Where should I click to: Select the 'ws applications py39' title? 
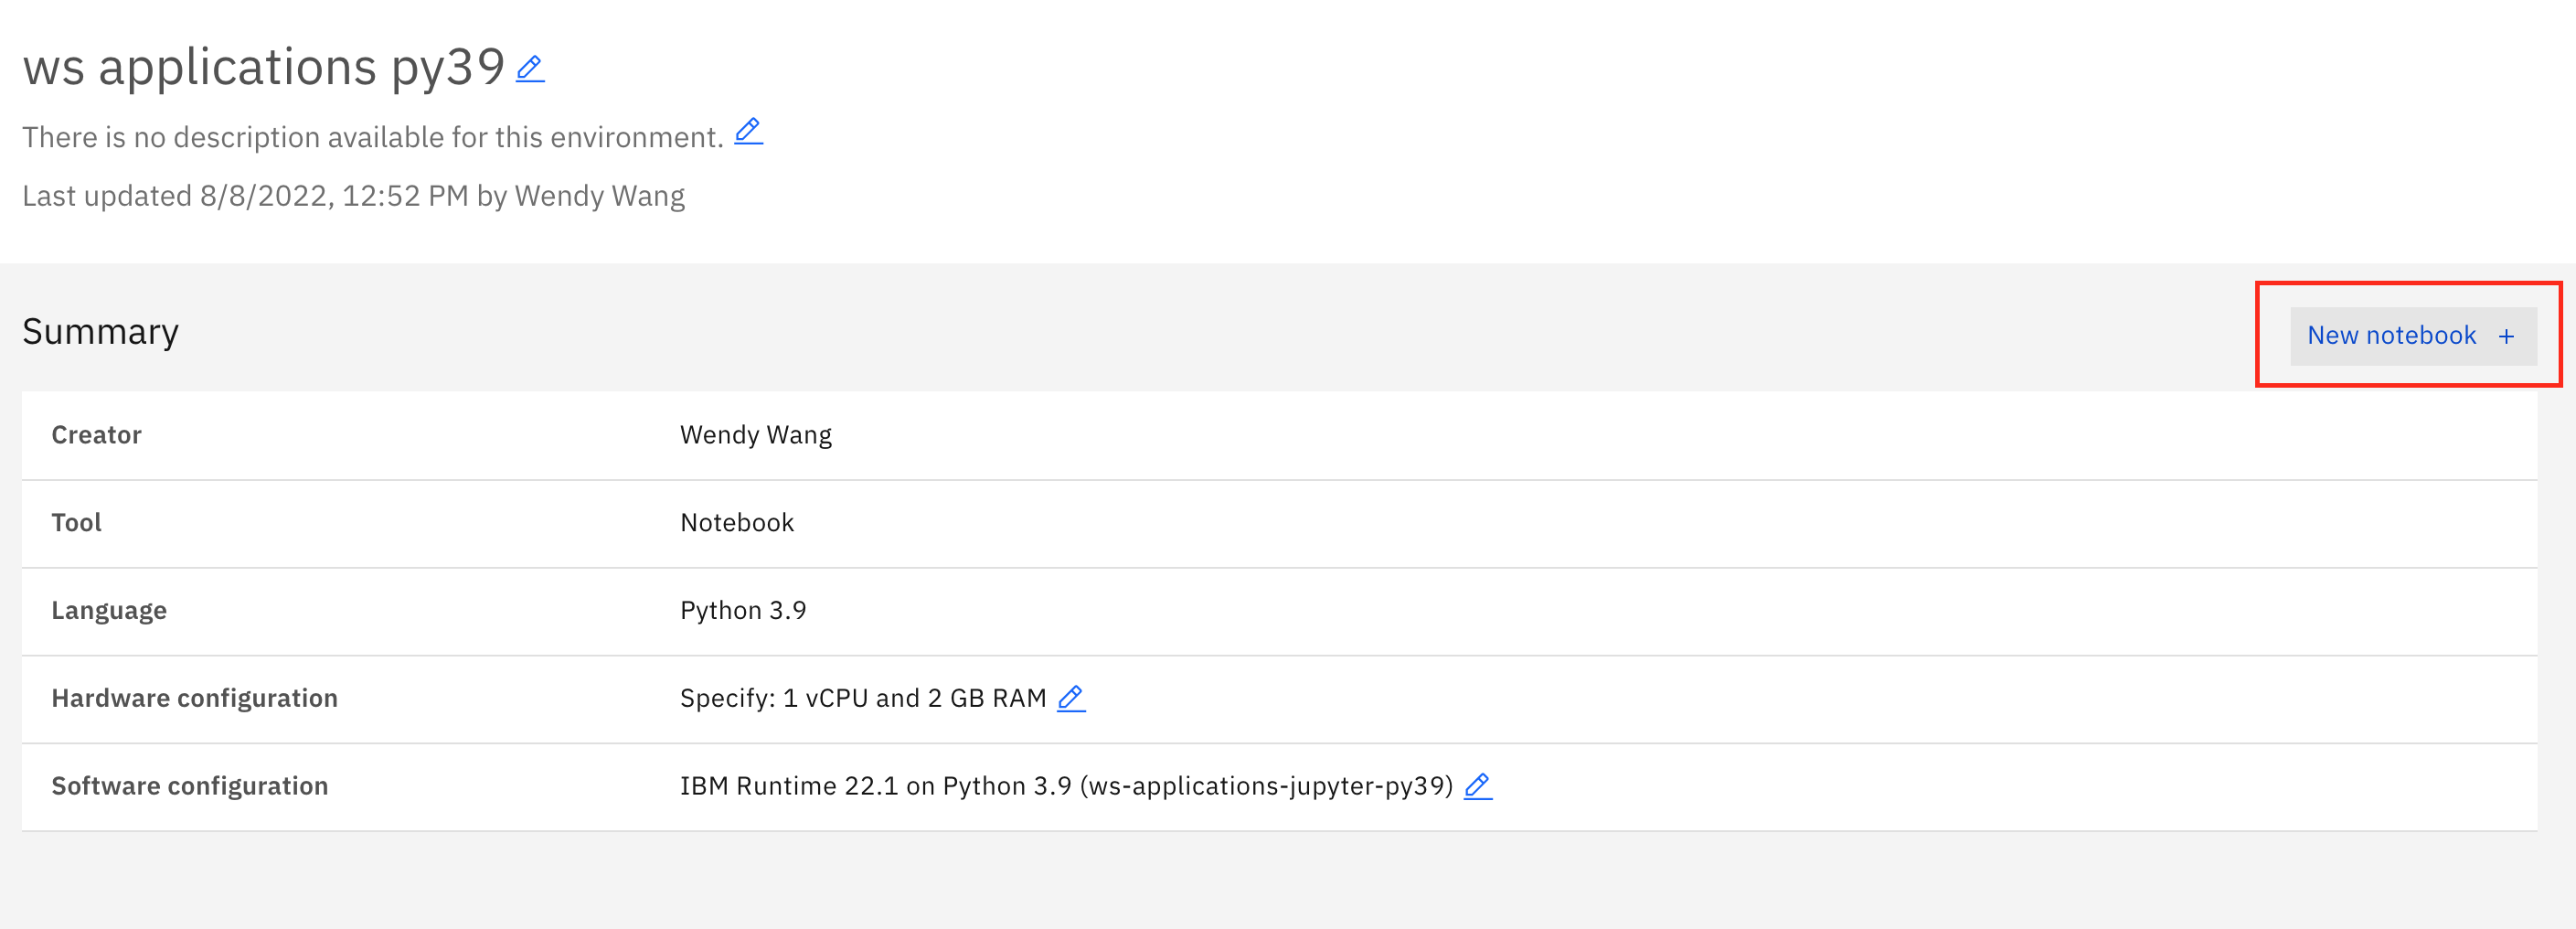[x=264, y=68]
